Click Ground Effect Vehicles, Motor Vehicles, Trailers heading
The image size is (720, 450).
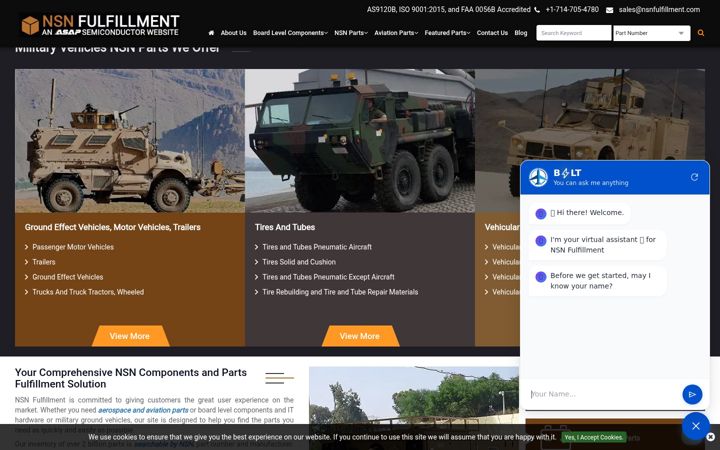pos(112,227)
